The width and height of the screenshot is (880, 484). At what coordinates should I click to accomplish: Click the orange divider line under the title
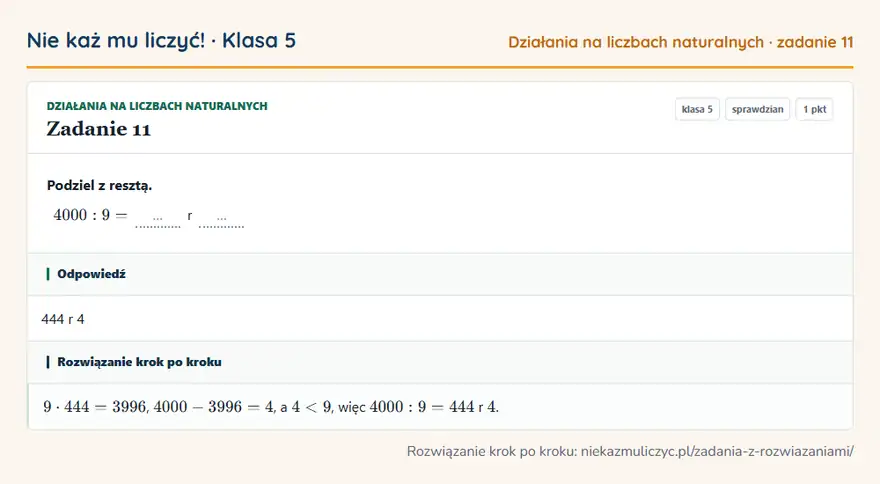440,67
